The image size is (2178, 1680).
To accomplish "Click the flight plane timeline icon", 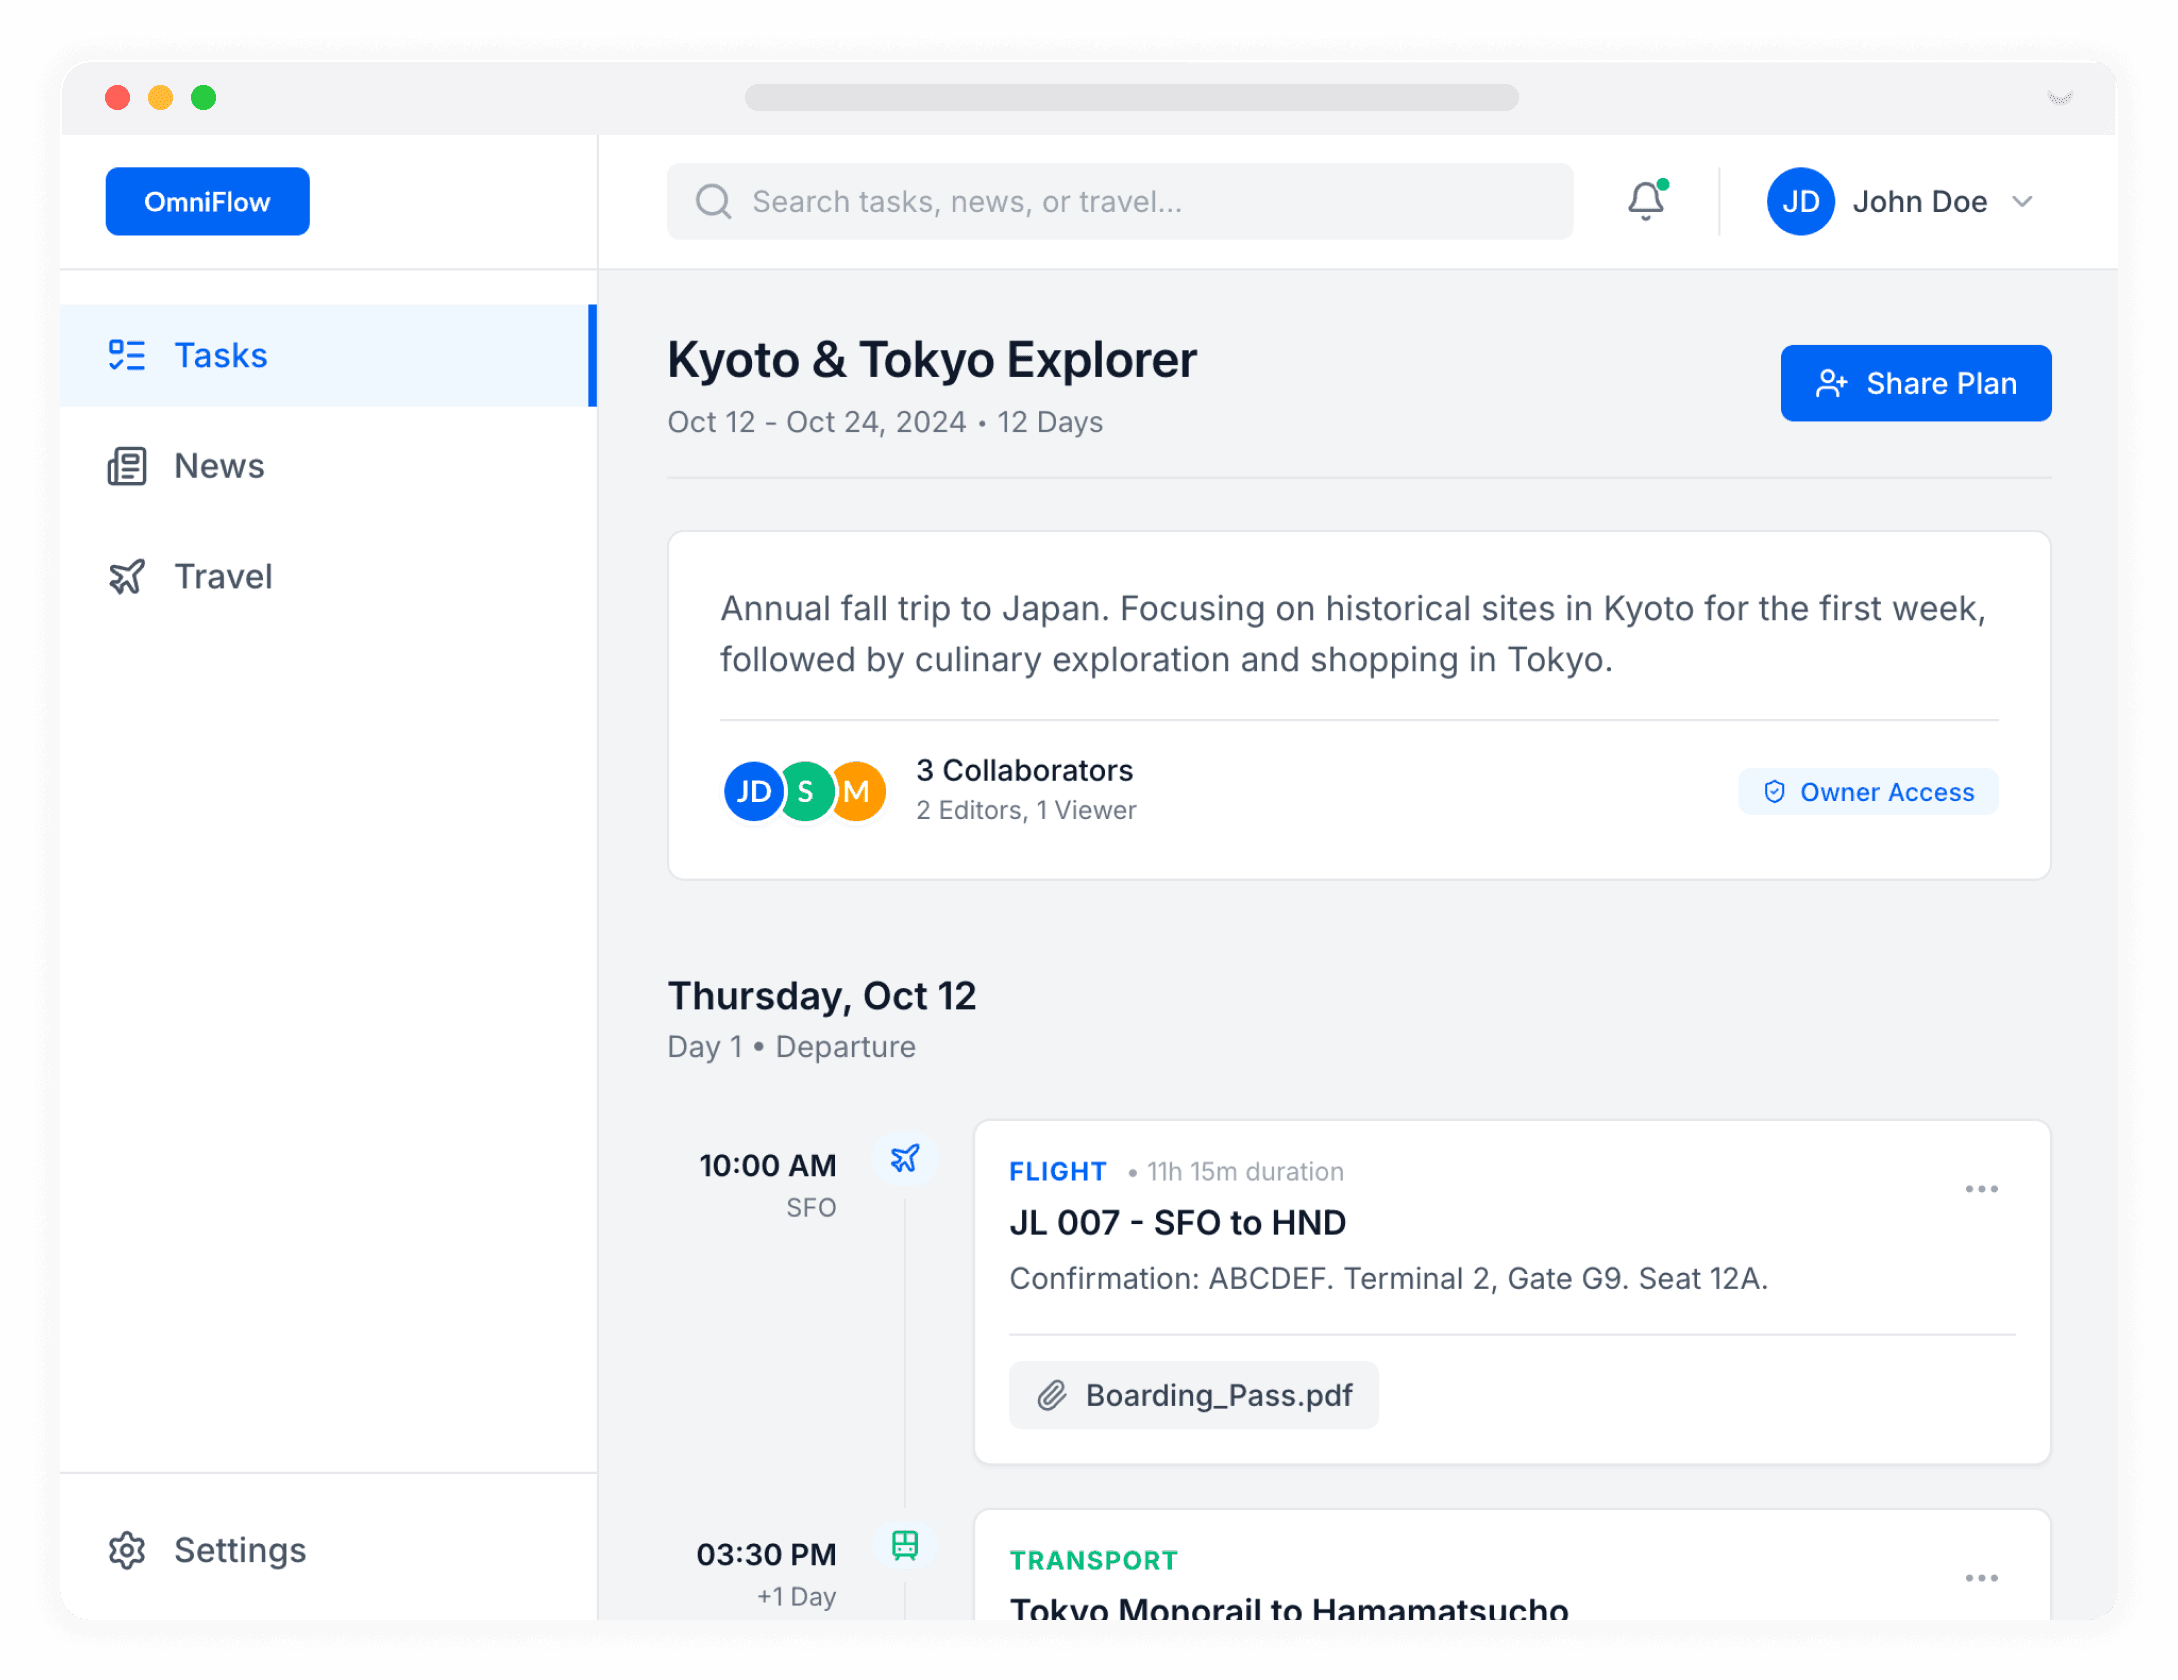I will 905,1158.
